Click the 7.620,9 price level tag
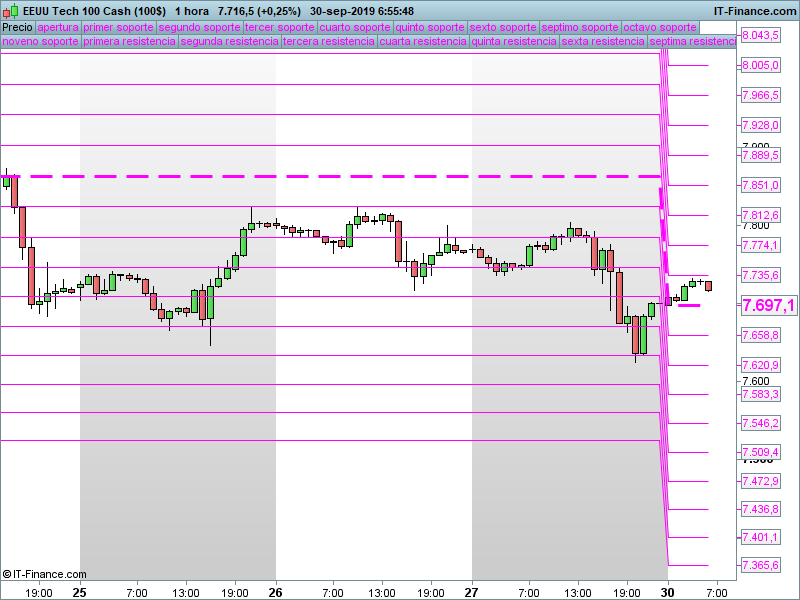The width and height of the screenshot is (800, 600). 760,365
